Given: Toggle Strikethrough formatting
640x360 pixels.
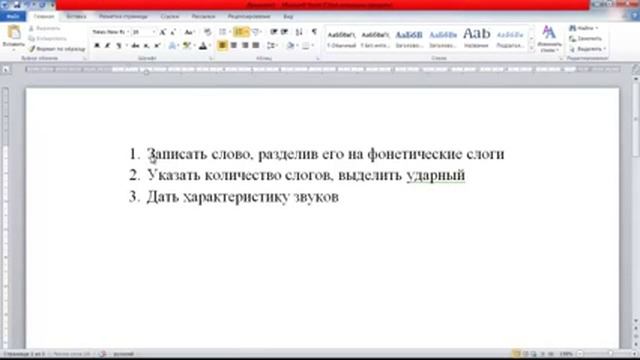Looking at the screenshot, I should (135, 46).
